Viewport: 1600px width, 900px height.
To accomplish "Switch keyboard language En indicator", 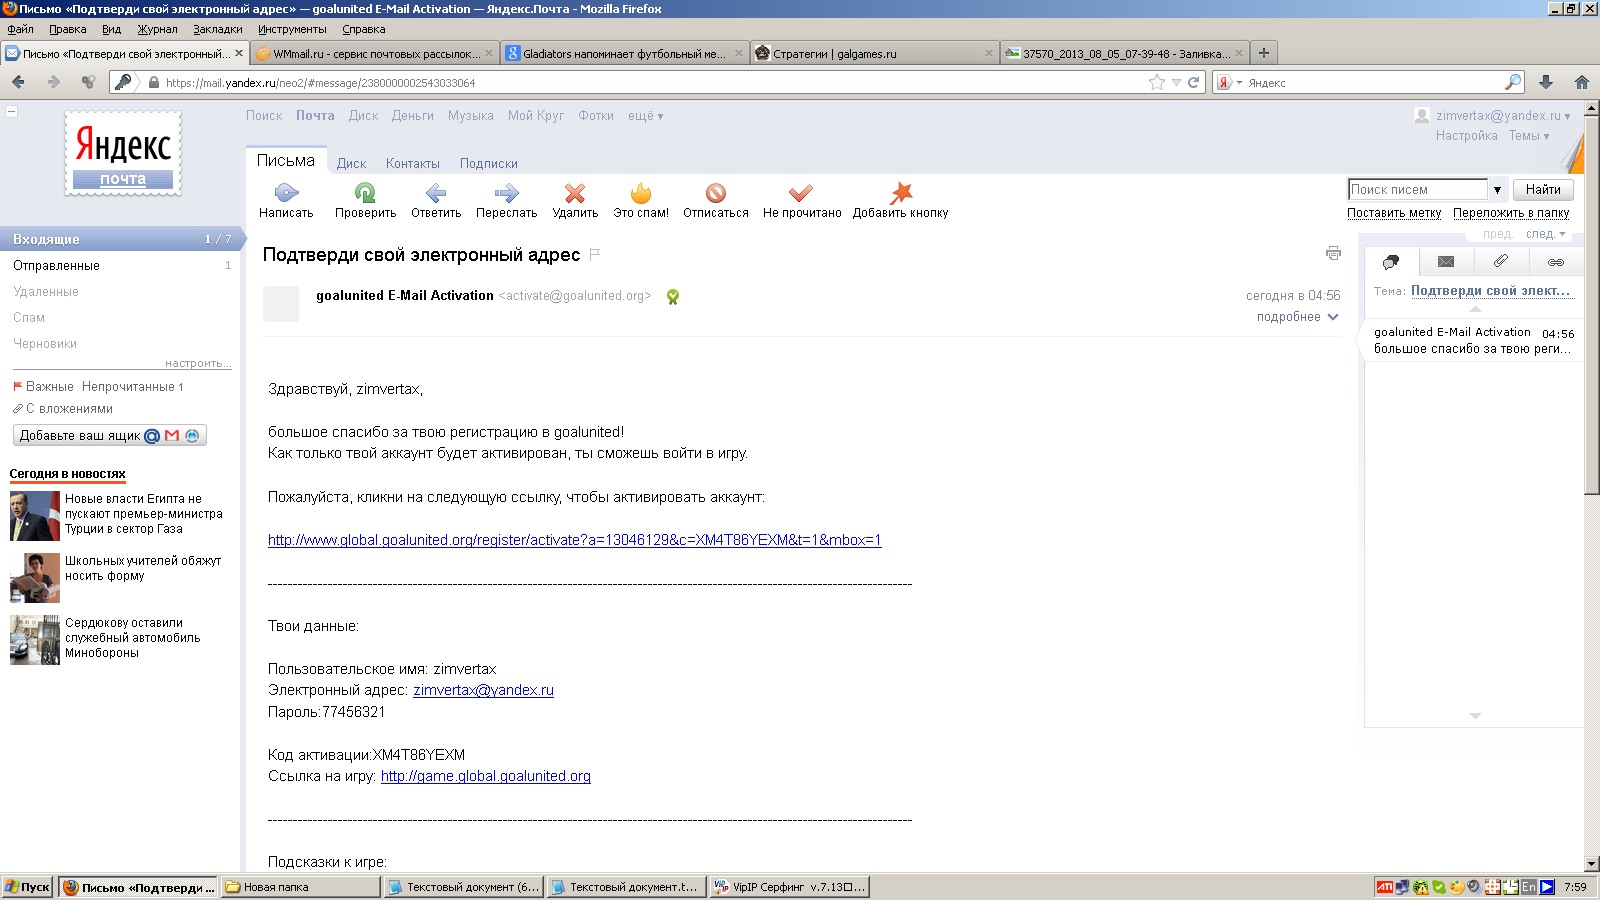I will coord(1528,887).
